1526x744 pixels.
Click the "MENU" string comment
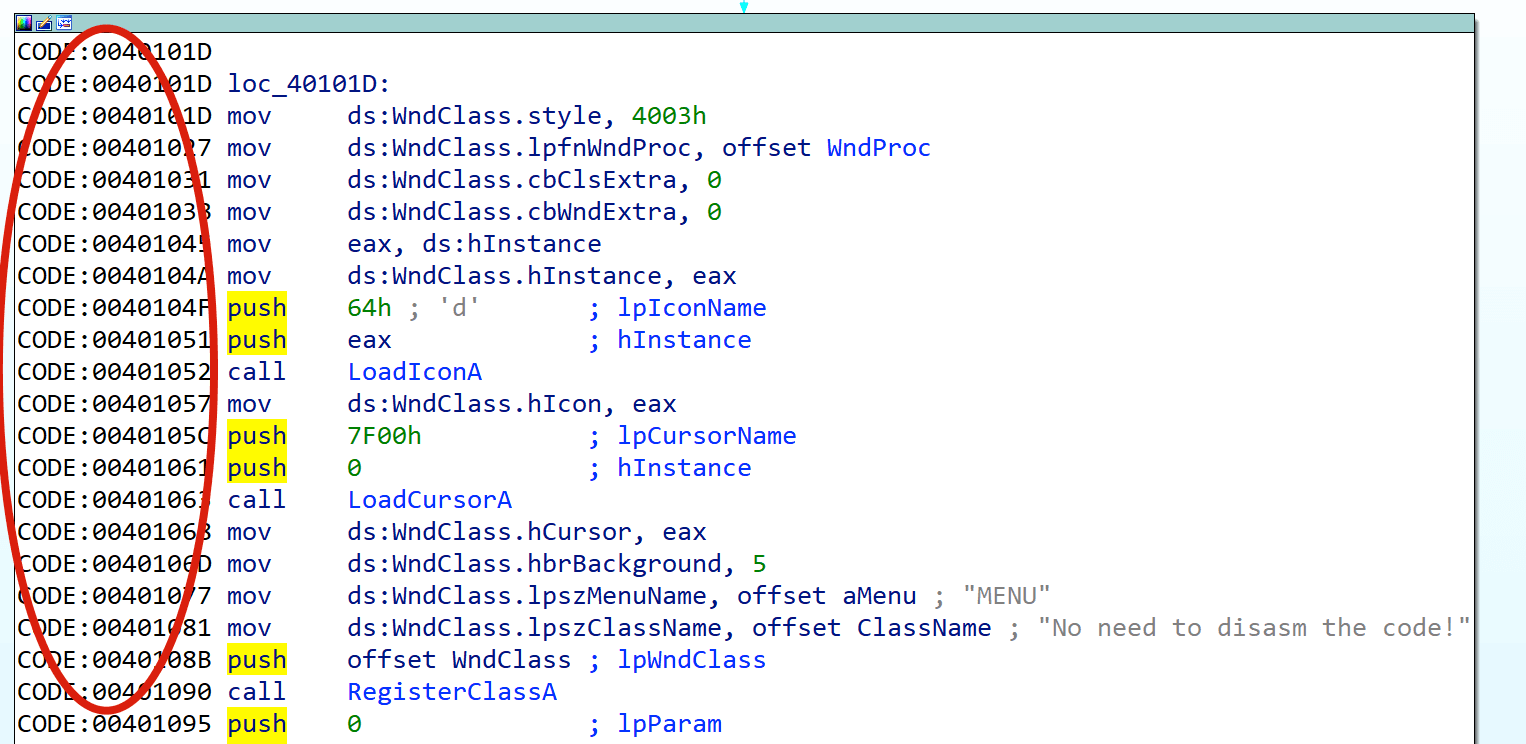1006,596
